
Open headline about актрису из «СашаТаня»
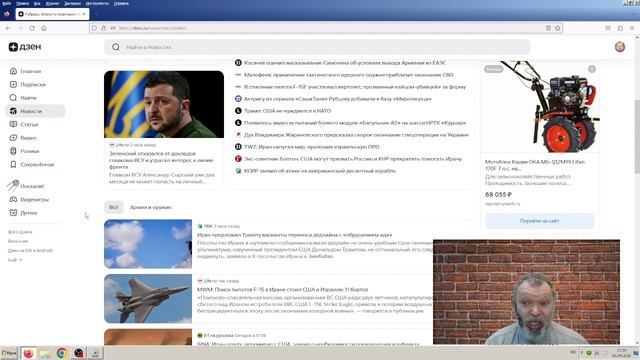coord(338,99)
